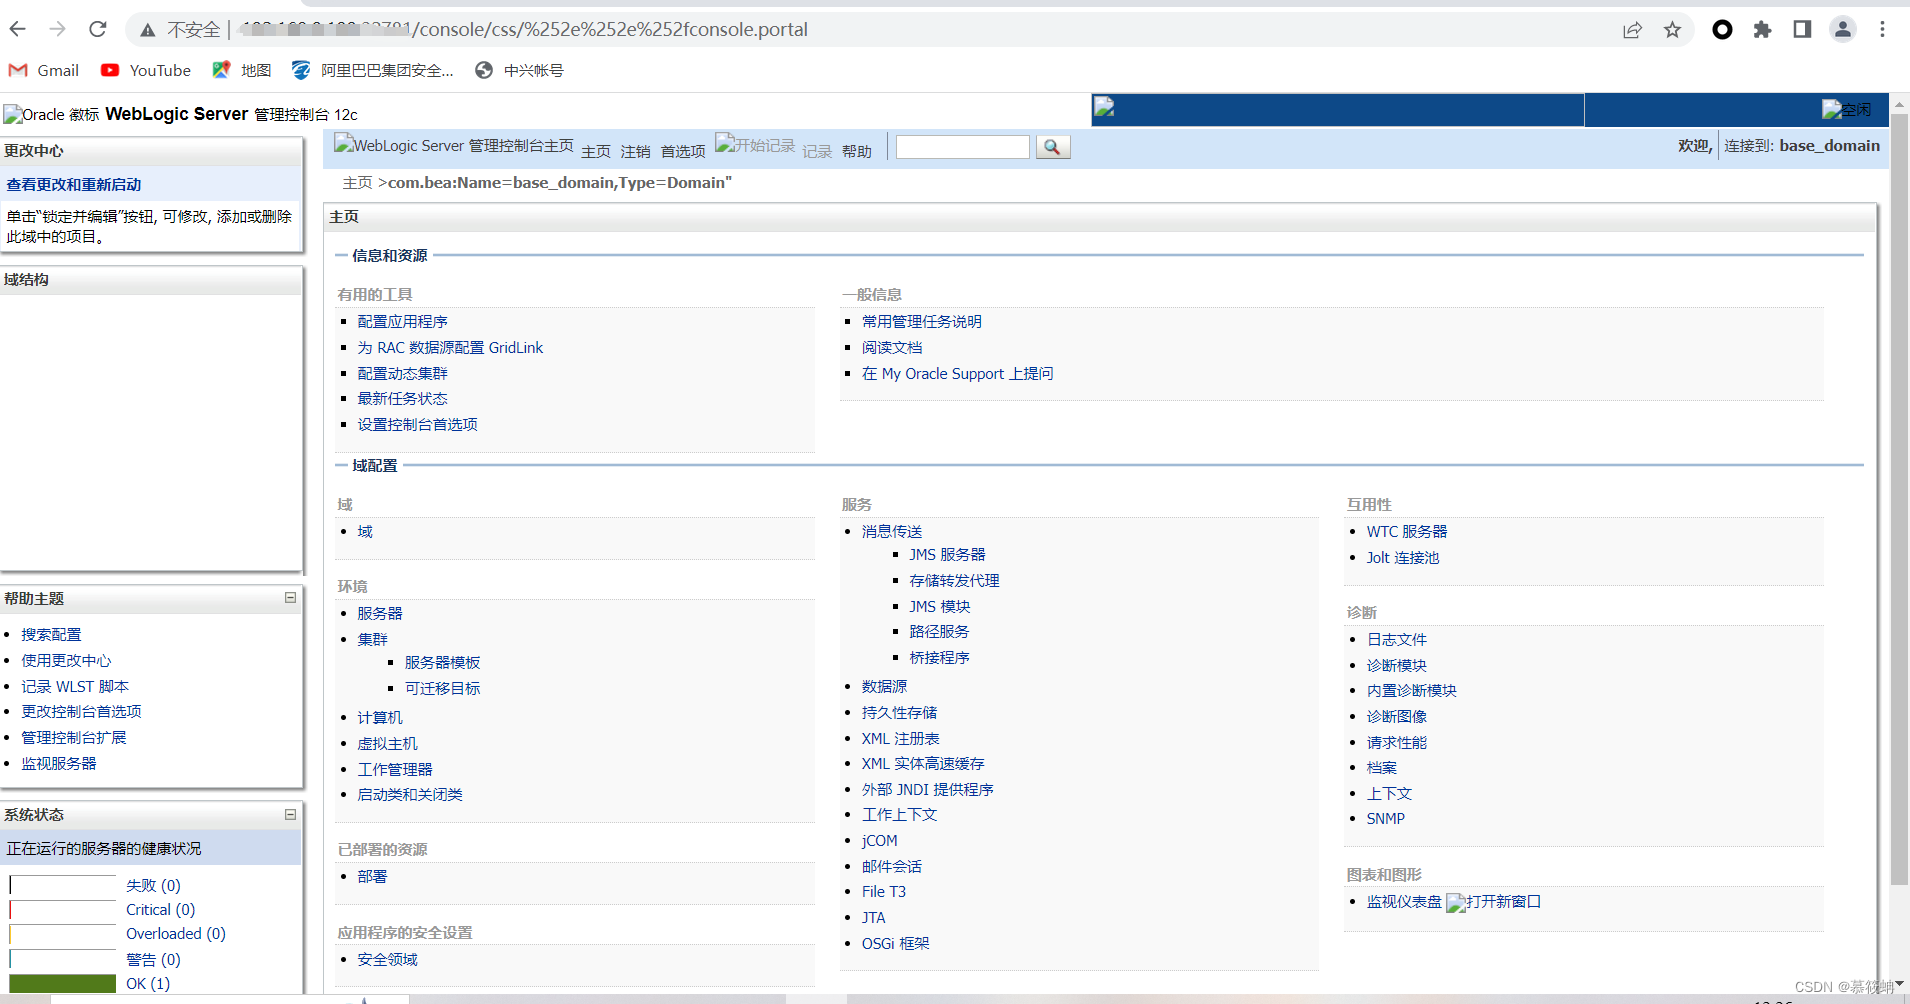Click the 失败 (0) status bar
Image resolution: width=1910 pixels, height=1004 pixels.
point(63,885)
